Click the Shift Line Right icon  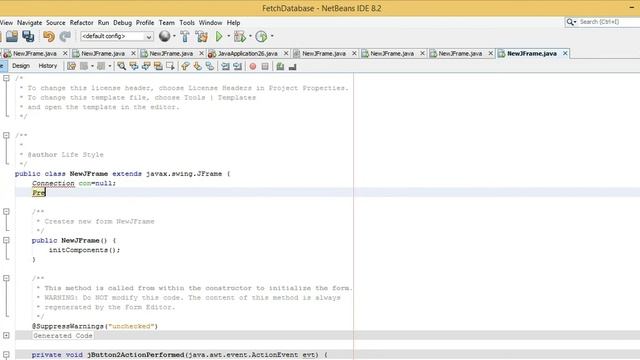pos(238,66)
